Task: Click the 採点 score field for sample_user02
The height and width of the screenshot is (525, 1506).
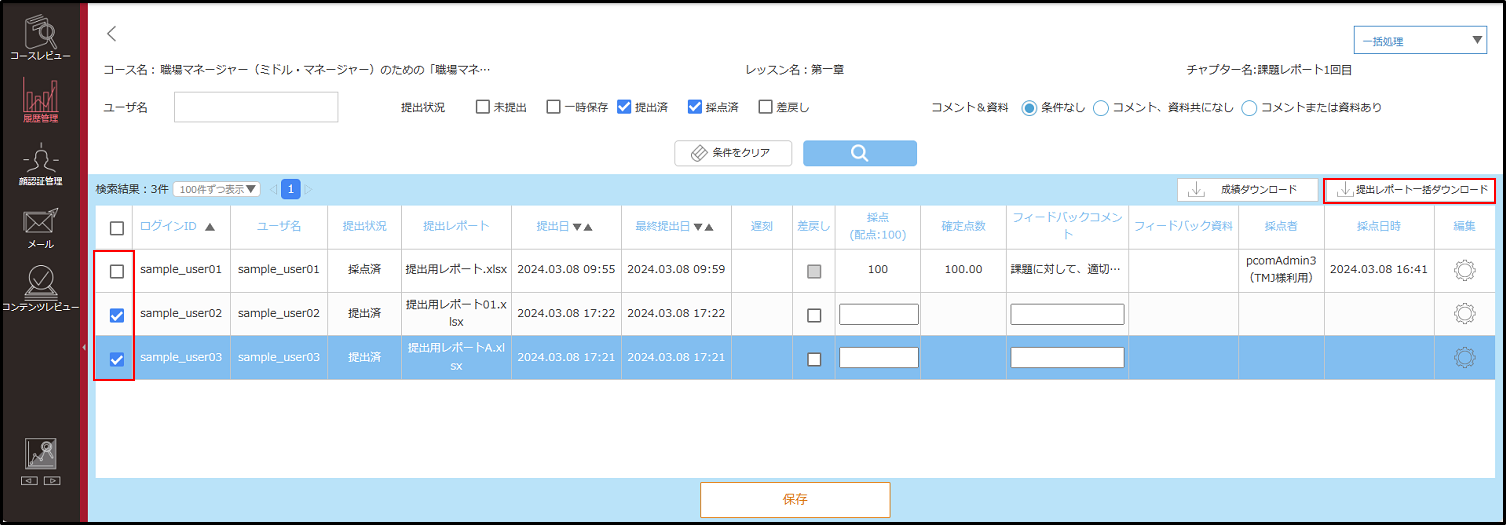Action: pos(879,314)
